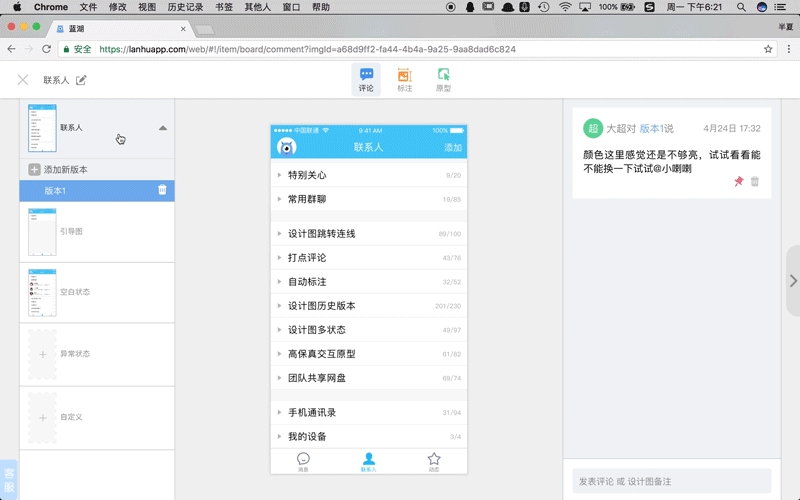Viewport: 800px width, 500px height.
Task: Click the 添加 button in mockup
Action: pos(453,147)
